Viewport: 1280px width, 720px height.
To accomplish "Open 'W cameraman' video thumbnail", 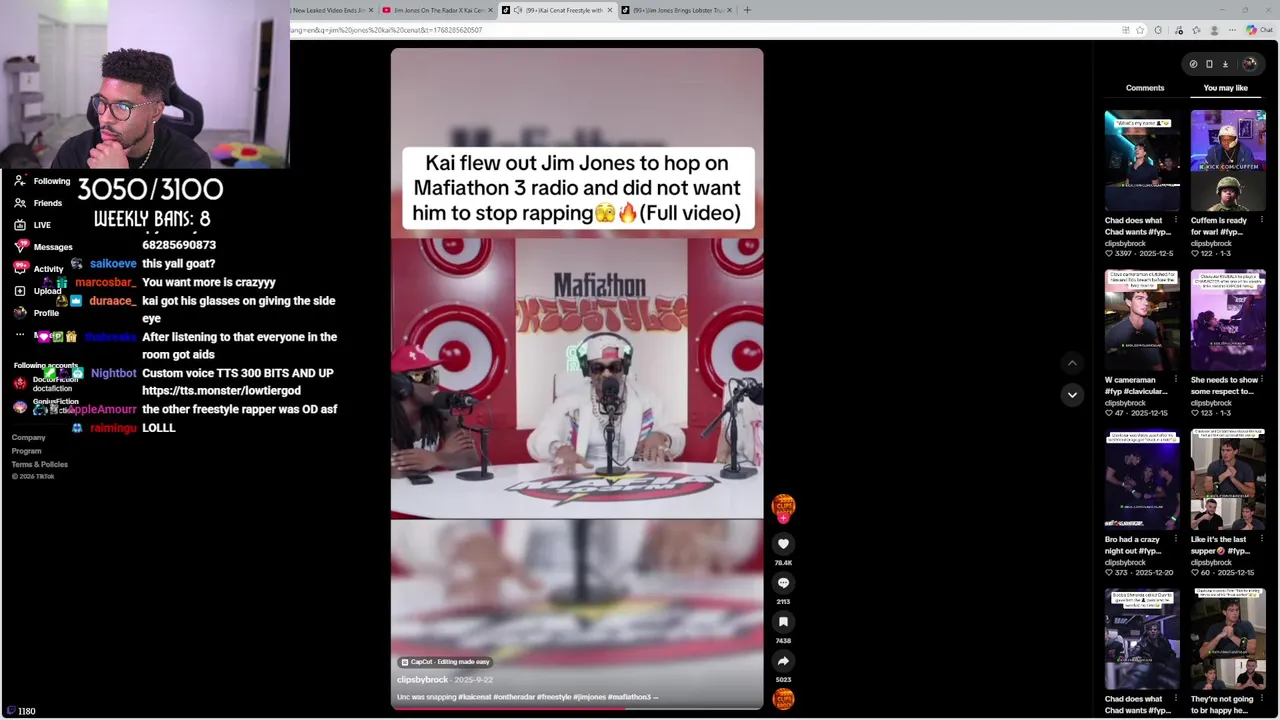I will [1142, 320].
